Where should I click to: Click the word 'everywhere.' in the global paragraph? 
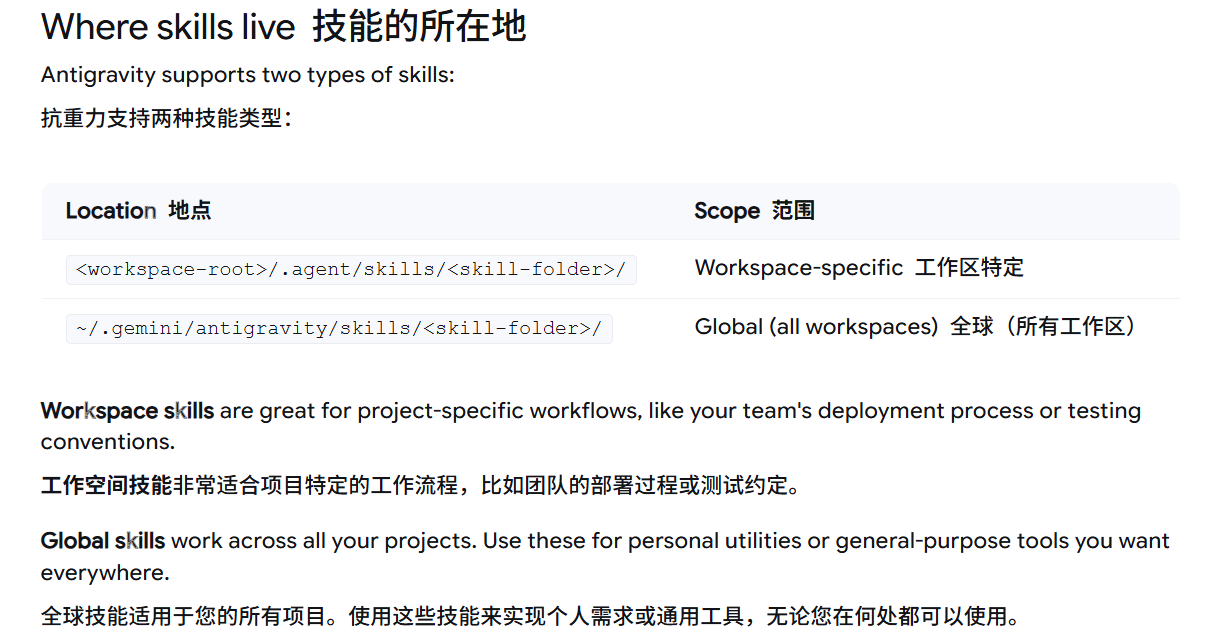[x=105, y=573]
